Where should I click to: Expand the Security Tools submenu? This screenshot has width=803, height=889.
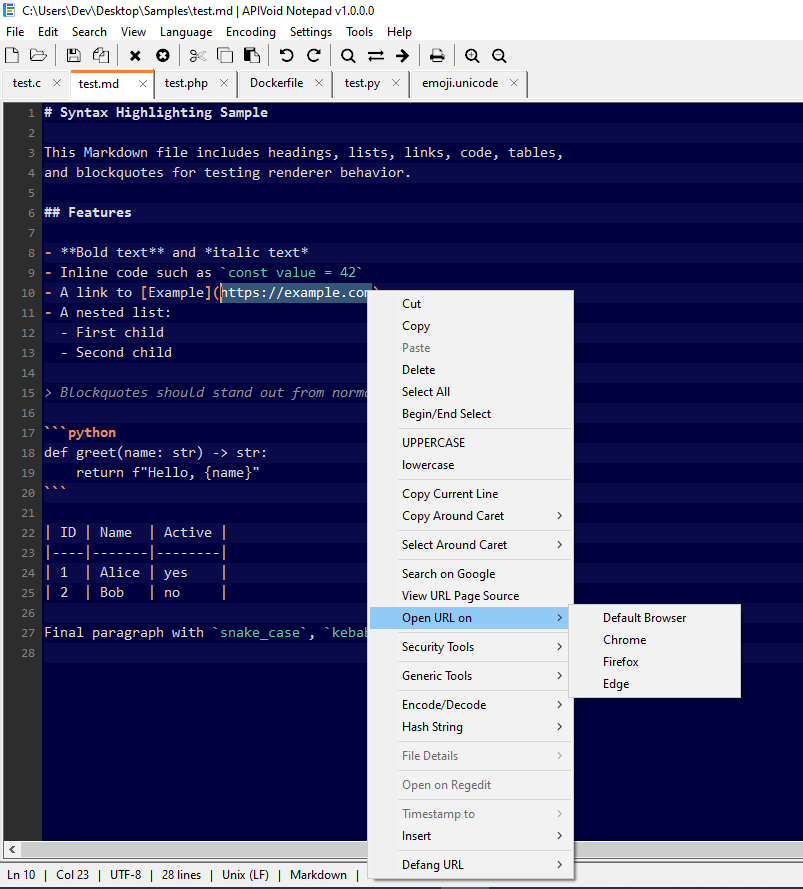tap(471, 647)
